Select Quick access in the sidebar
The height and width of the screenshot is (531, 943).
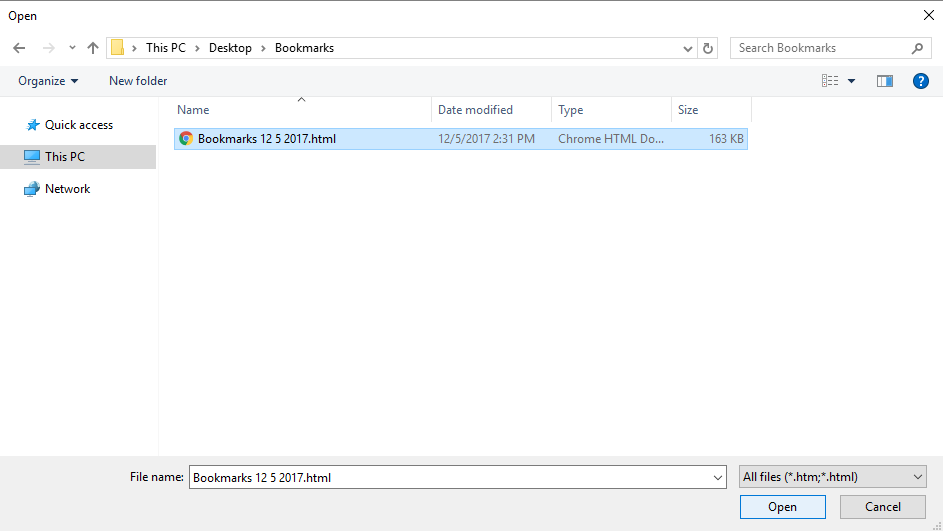pos(79,125)
